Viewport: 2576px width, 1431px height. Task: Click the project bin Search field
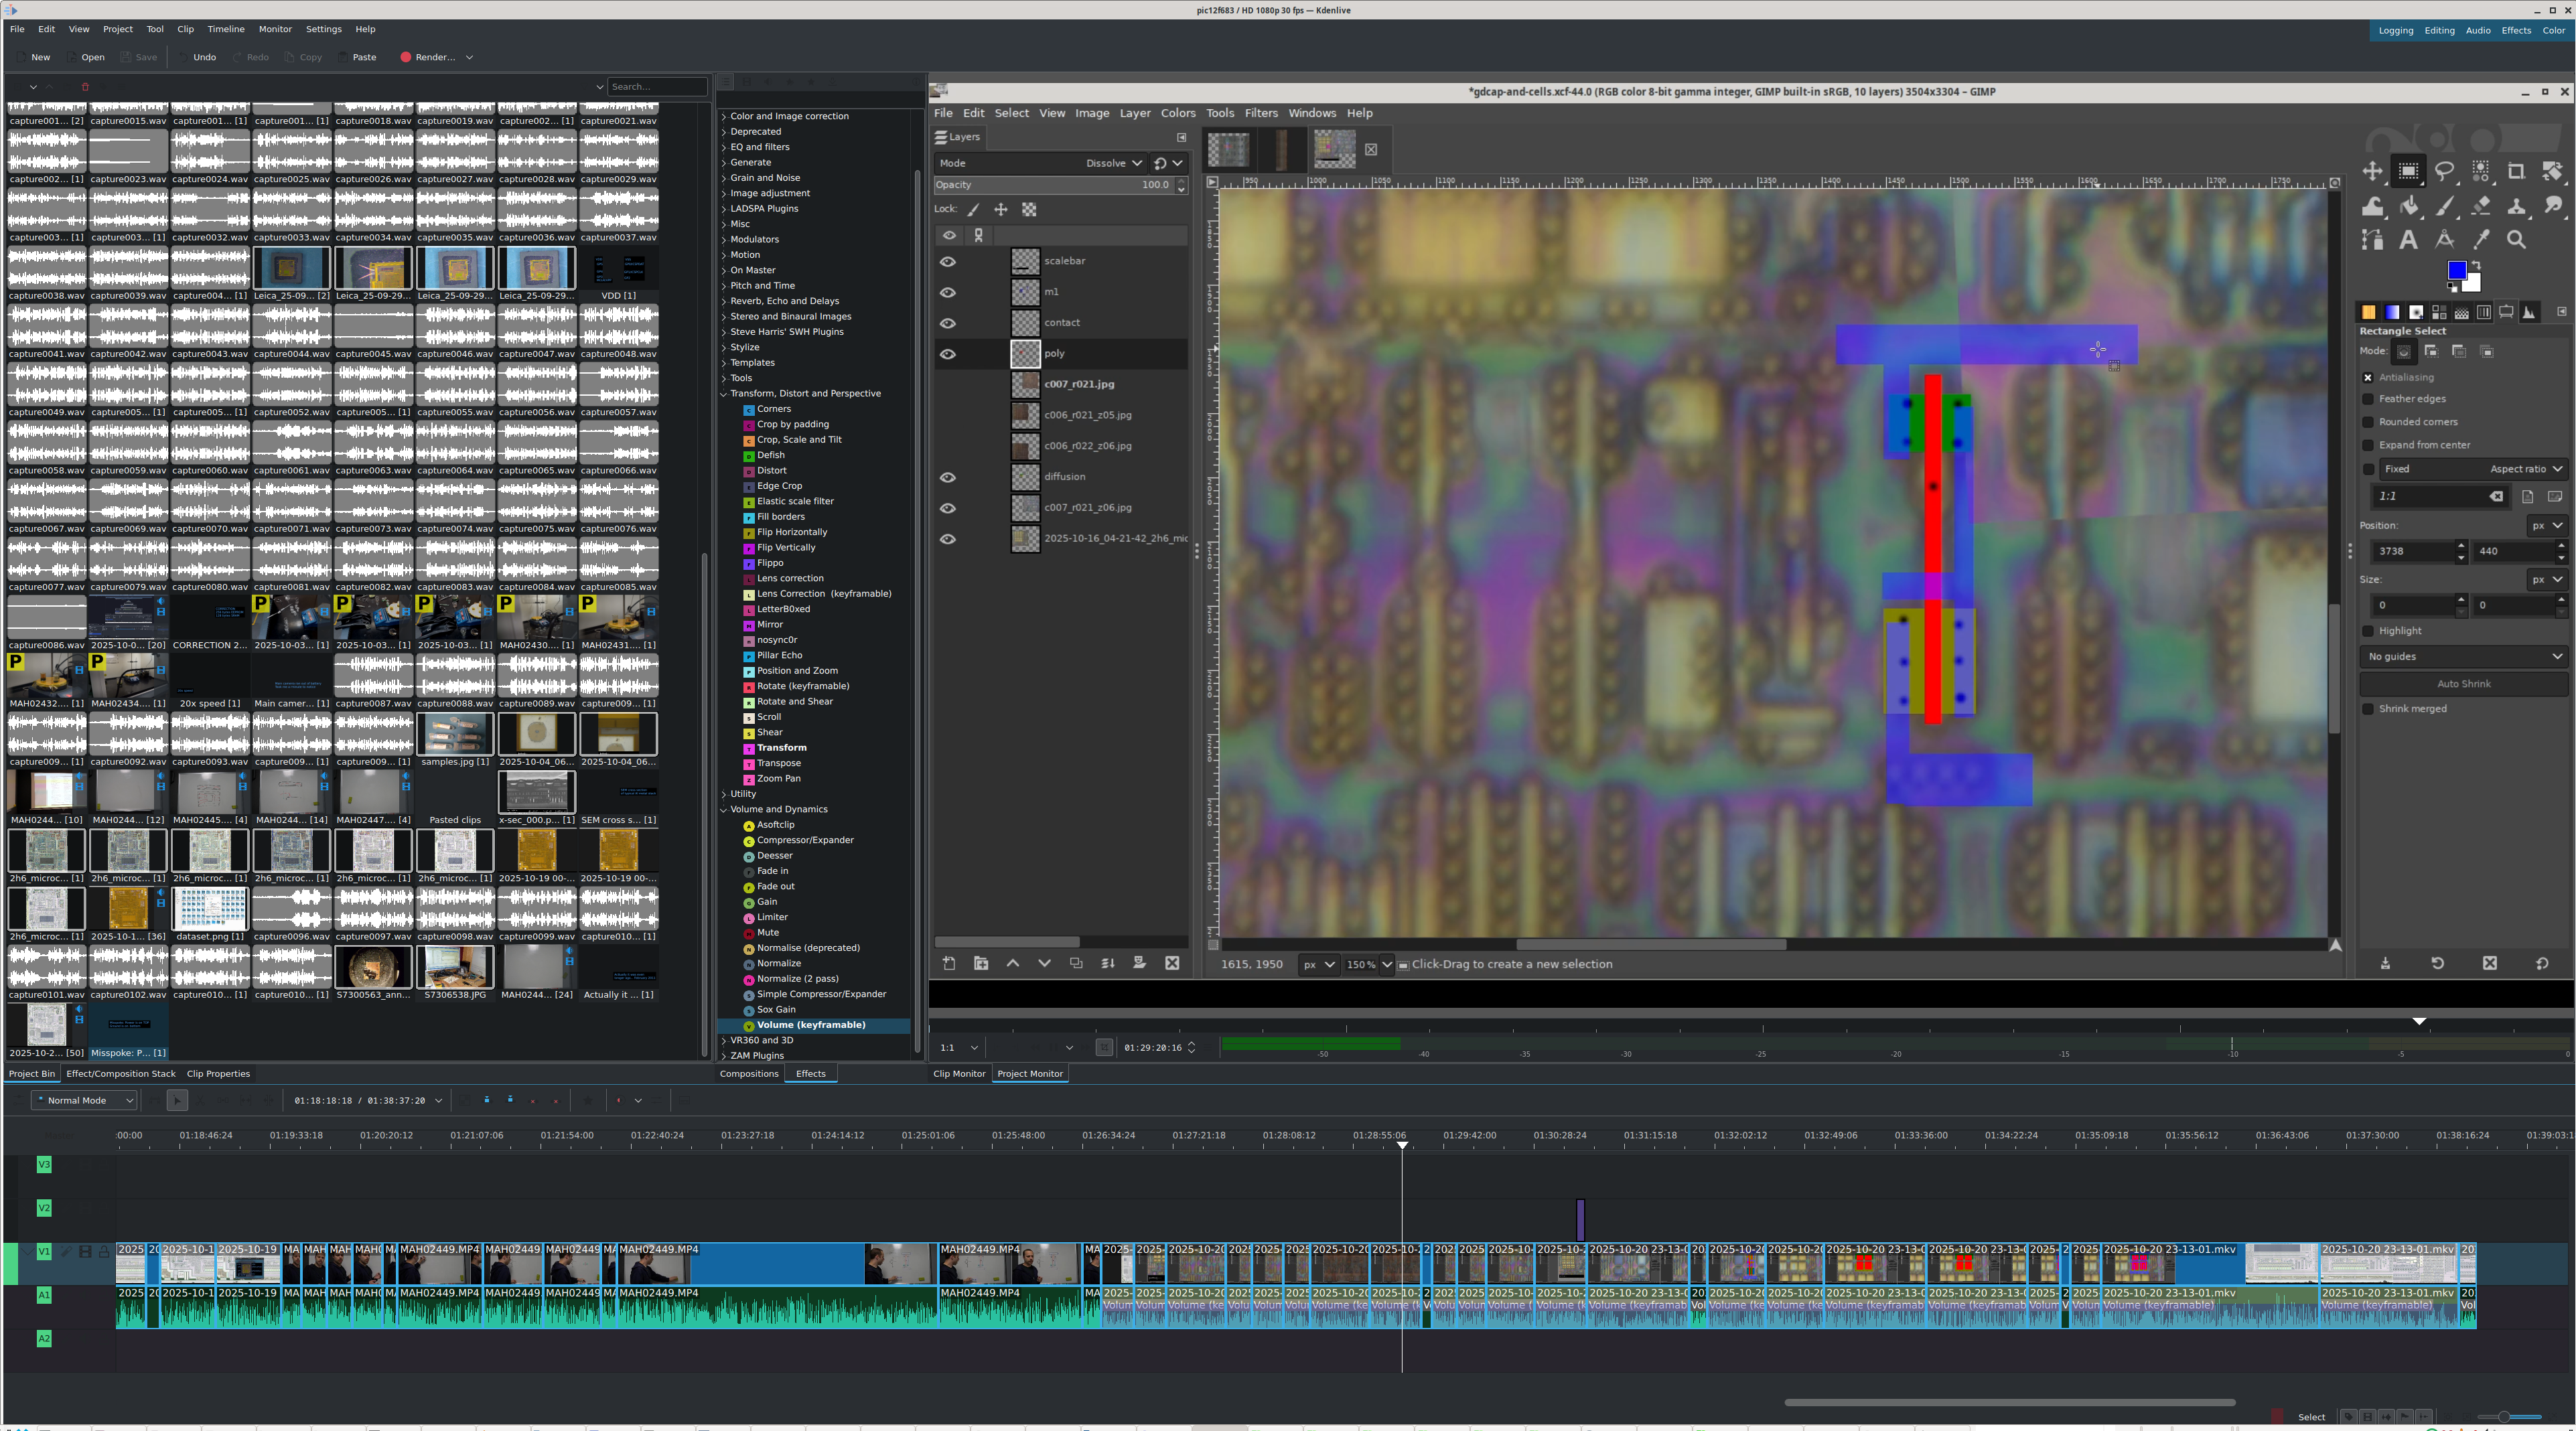pyautogui.click(x=656, y=86)
